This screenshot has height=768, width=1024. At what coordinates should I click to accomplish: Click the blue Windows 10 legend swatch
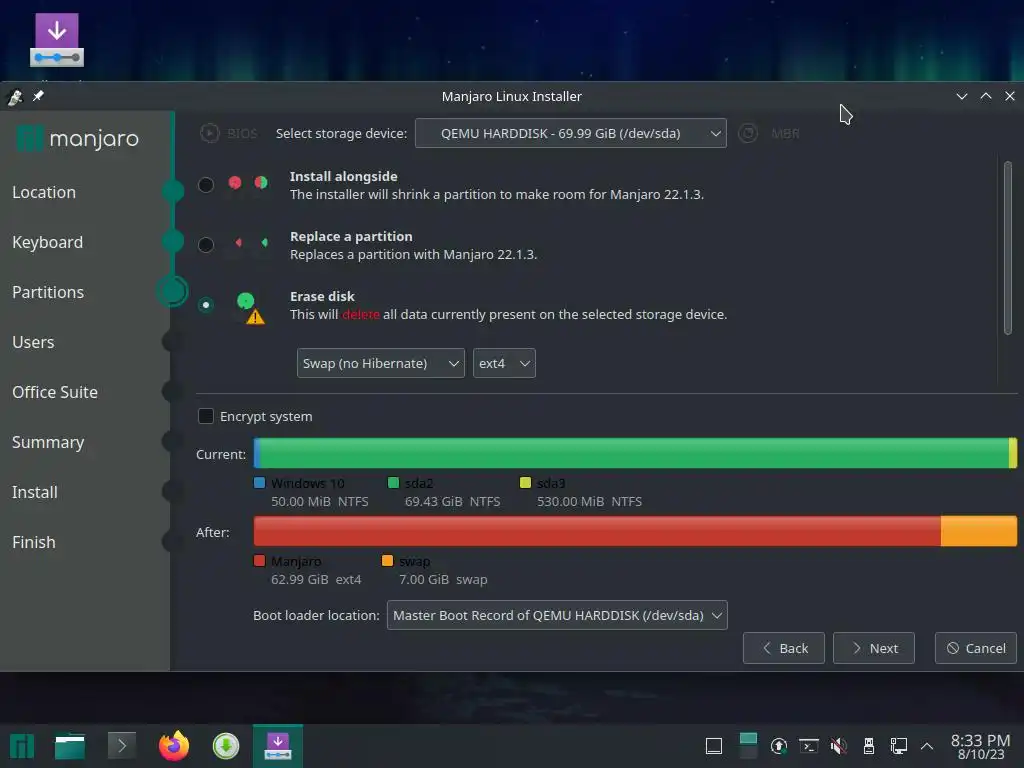[x=259, y=483]
